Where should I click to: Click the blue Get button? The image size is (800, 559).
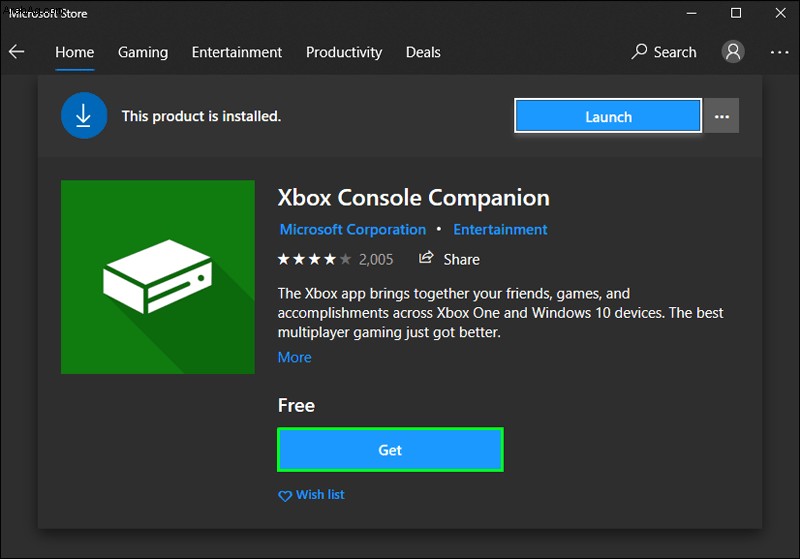pos(390,450)
